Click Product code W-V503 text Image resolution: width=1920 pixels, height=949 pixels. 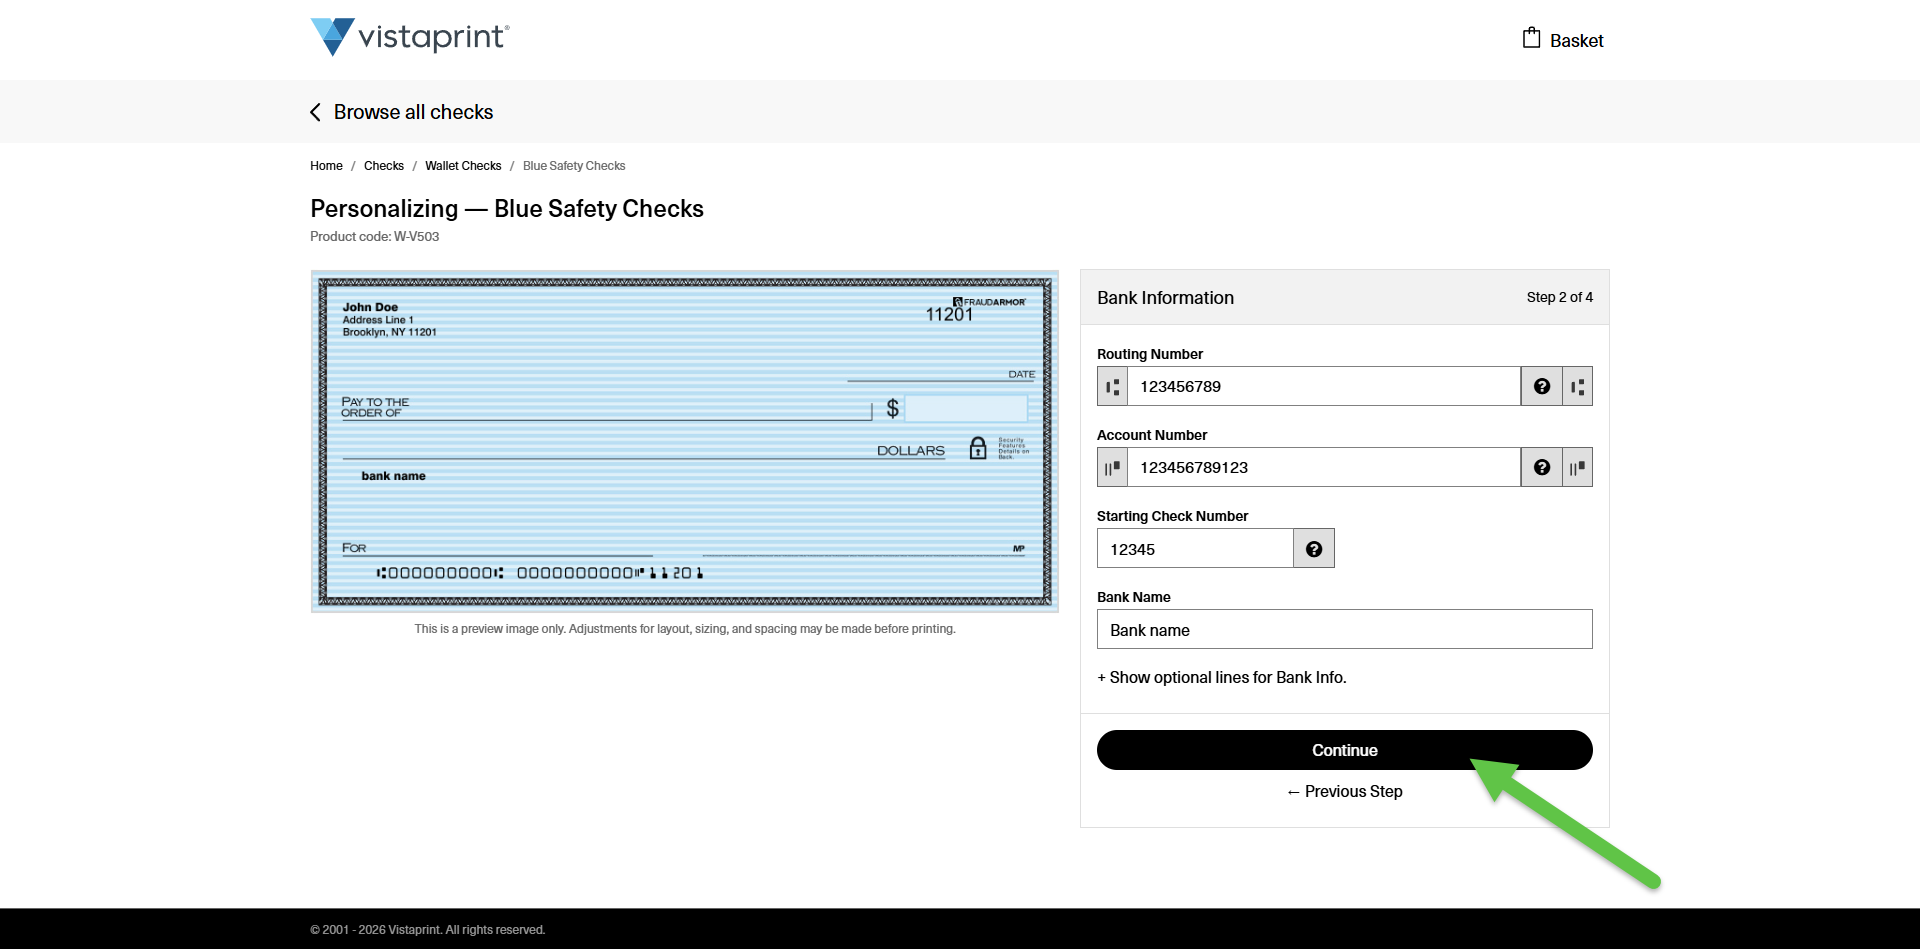pyautogui.click(x=374, y=237)
